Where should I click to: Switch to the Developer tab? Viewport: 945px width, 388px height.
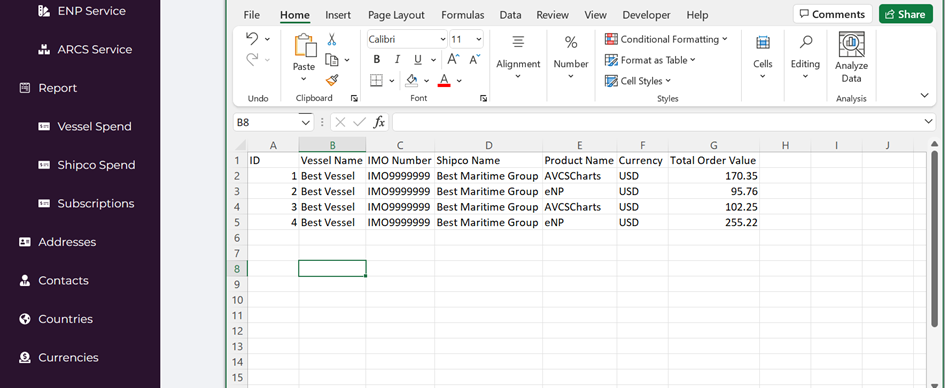pos(647,16)
